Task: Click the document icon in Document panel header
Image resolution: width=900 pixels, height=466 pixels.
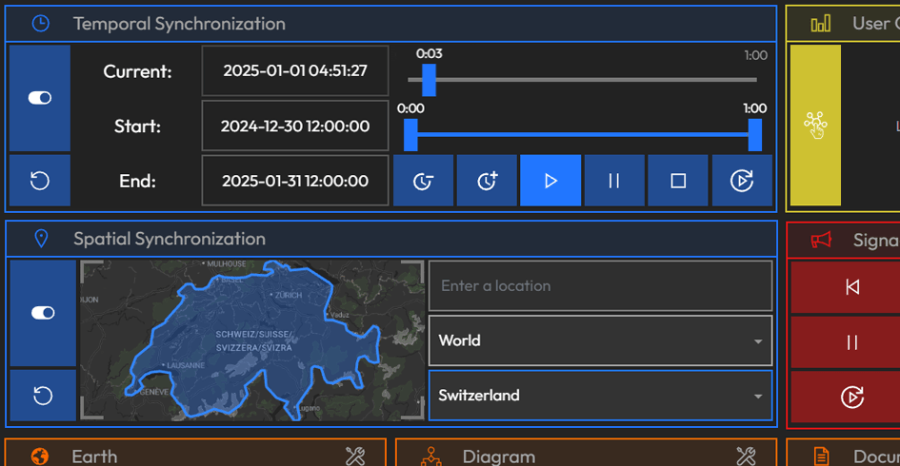Action: point(822,457)
